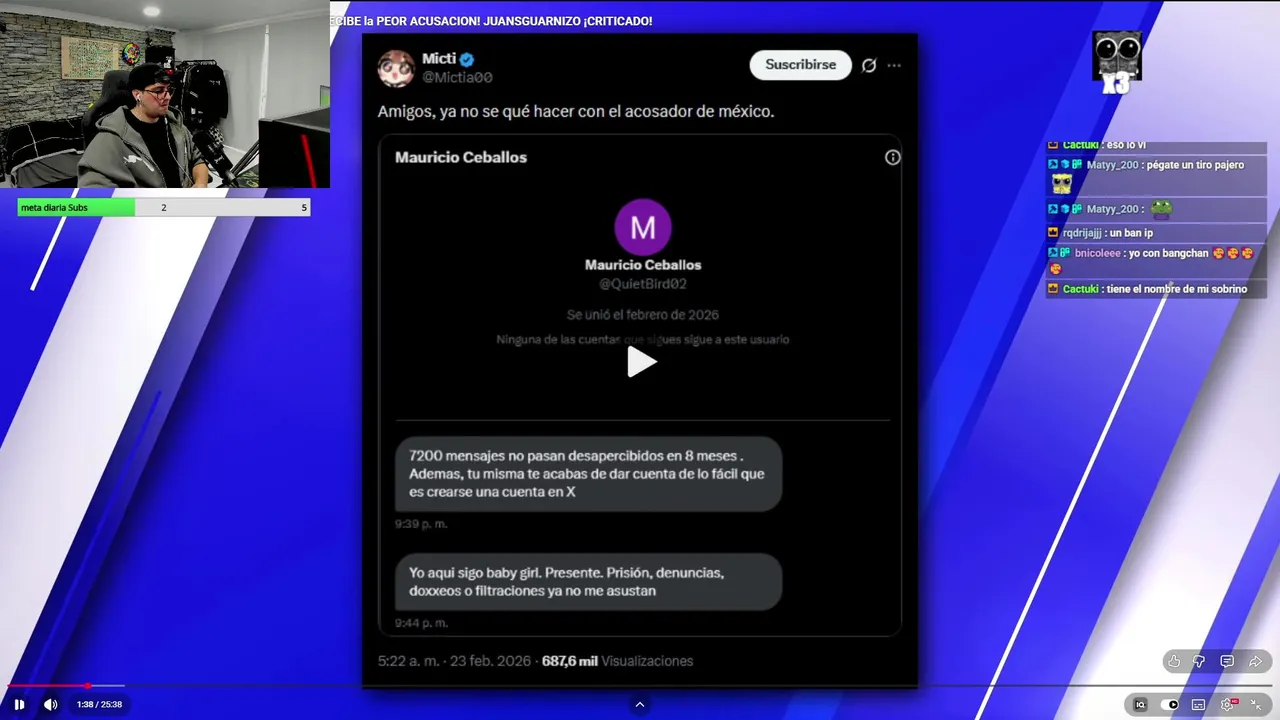Toggle subtitles captions button

[x=1198, y=704]
